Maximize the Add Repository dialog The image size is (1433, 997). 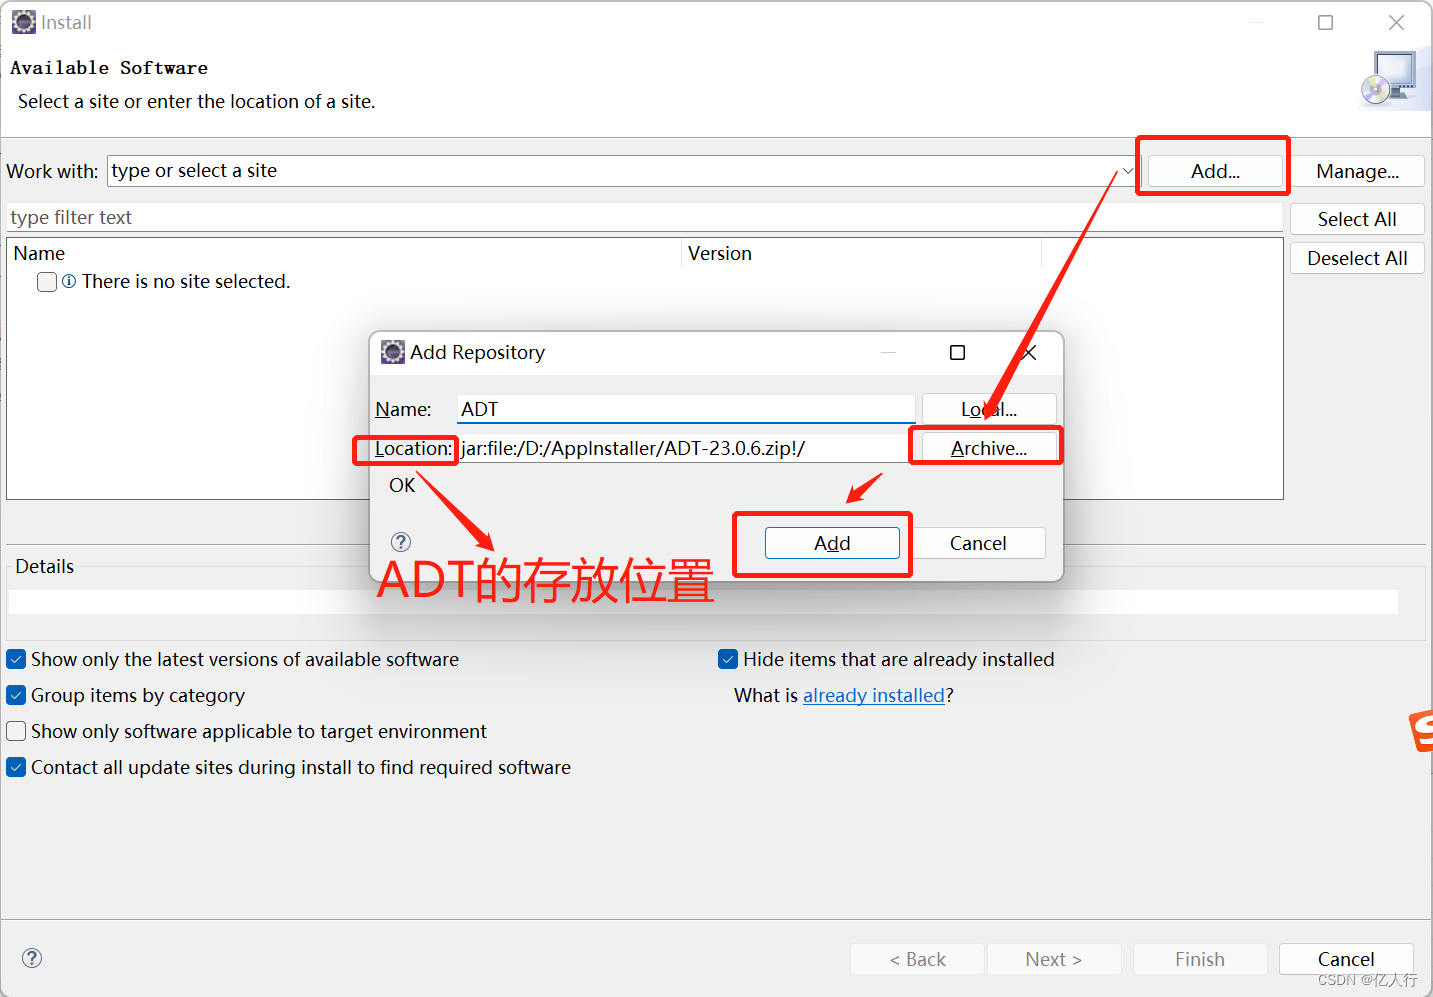[x=957, y=352]
